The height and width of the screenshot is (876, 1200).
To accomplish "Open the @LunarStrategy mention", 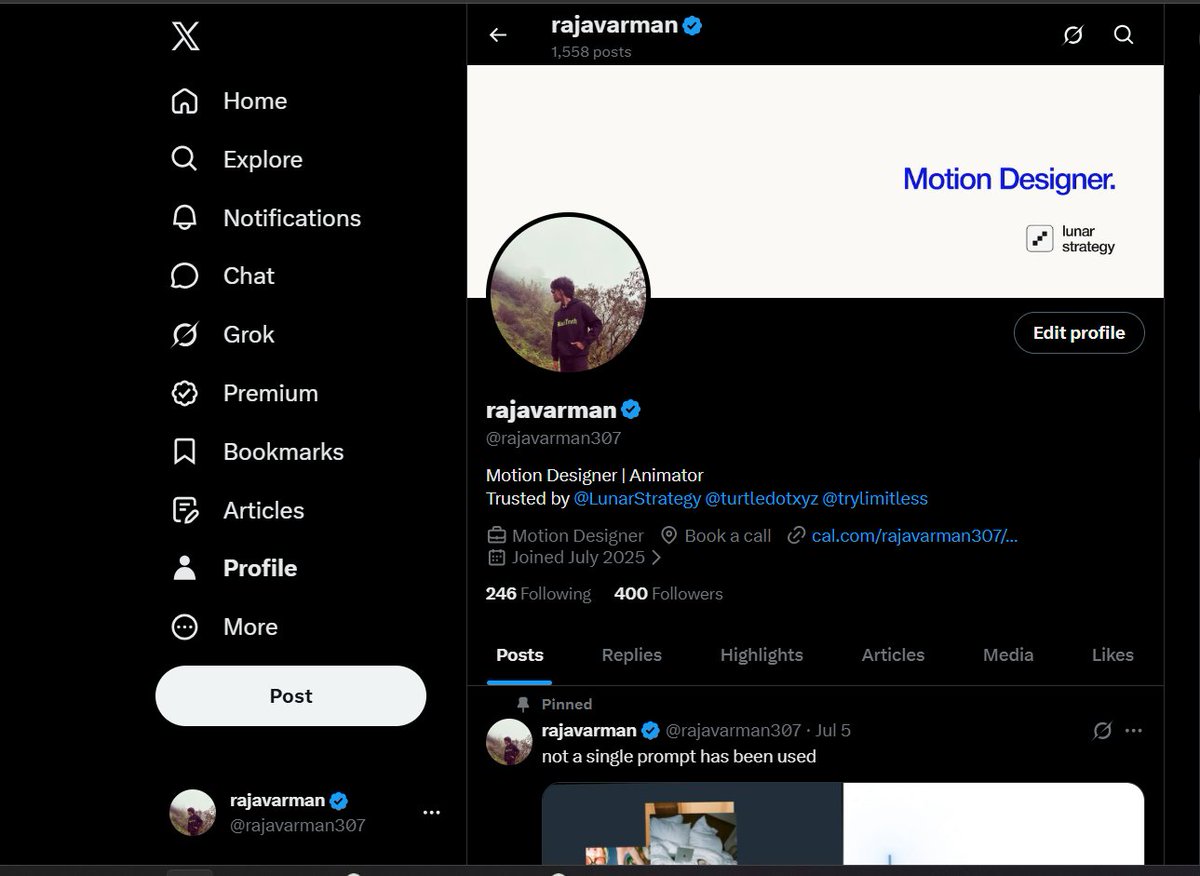I will 637,498.
